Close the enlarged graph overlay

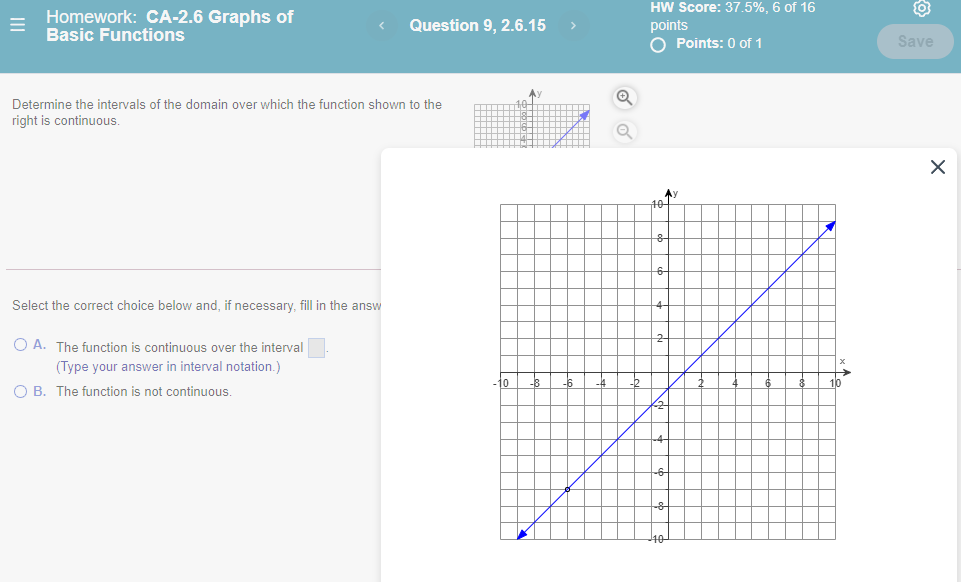[x=937, y=167]
